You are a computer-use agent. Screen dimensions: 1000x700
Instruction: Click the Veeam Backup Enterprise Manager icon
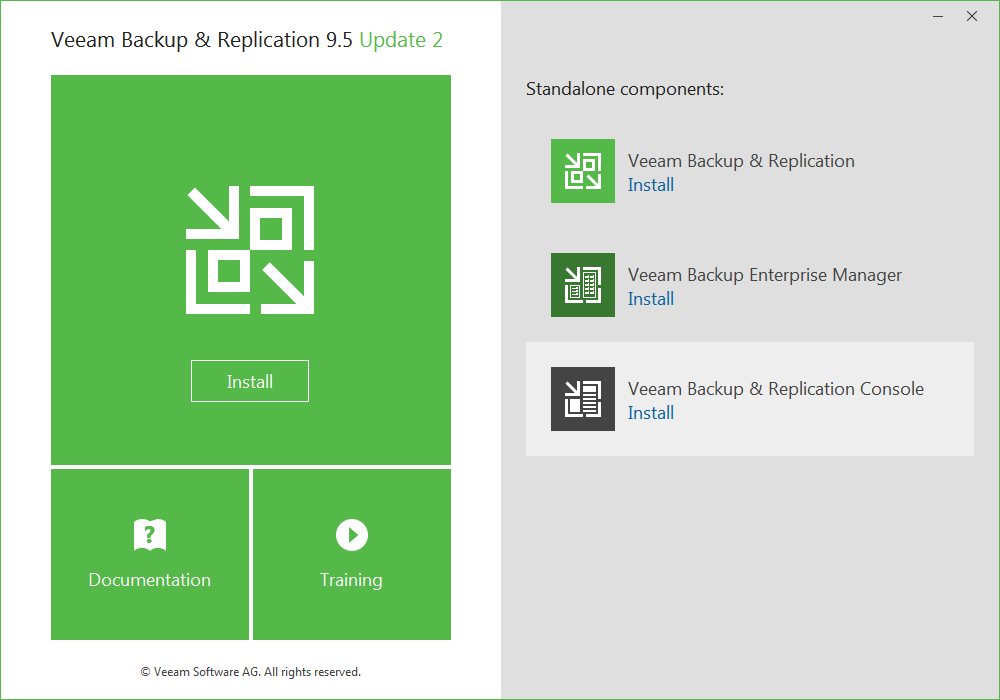(583, 285)
